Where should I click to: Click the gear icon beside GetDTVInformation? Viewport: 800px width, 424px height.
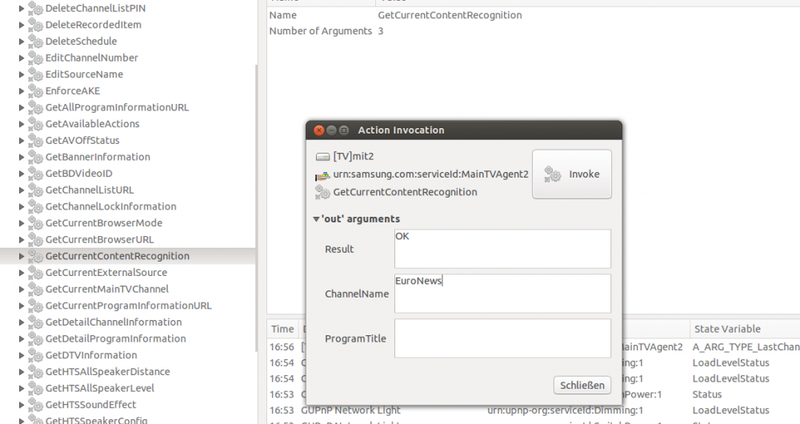tap(35, 355)
